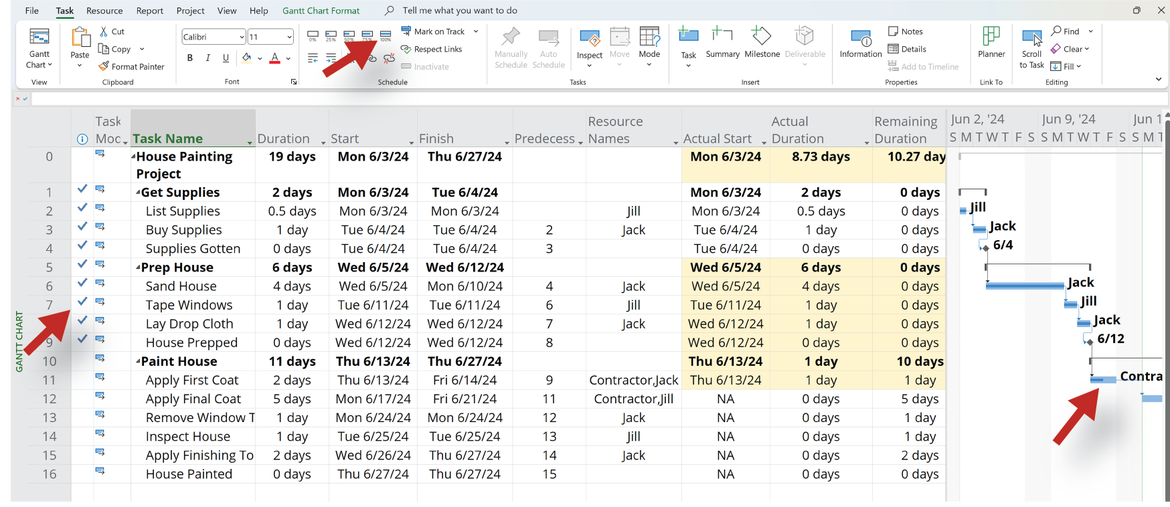Open task Information dialog
Image resolution: width=1170 pixels, height=507 pixels.
(861, 43)
